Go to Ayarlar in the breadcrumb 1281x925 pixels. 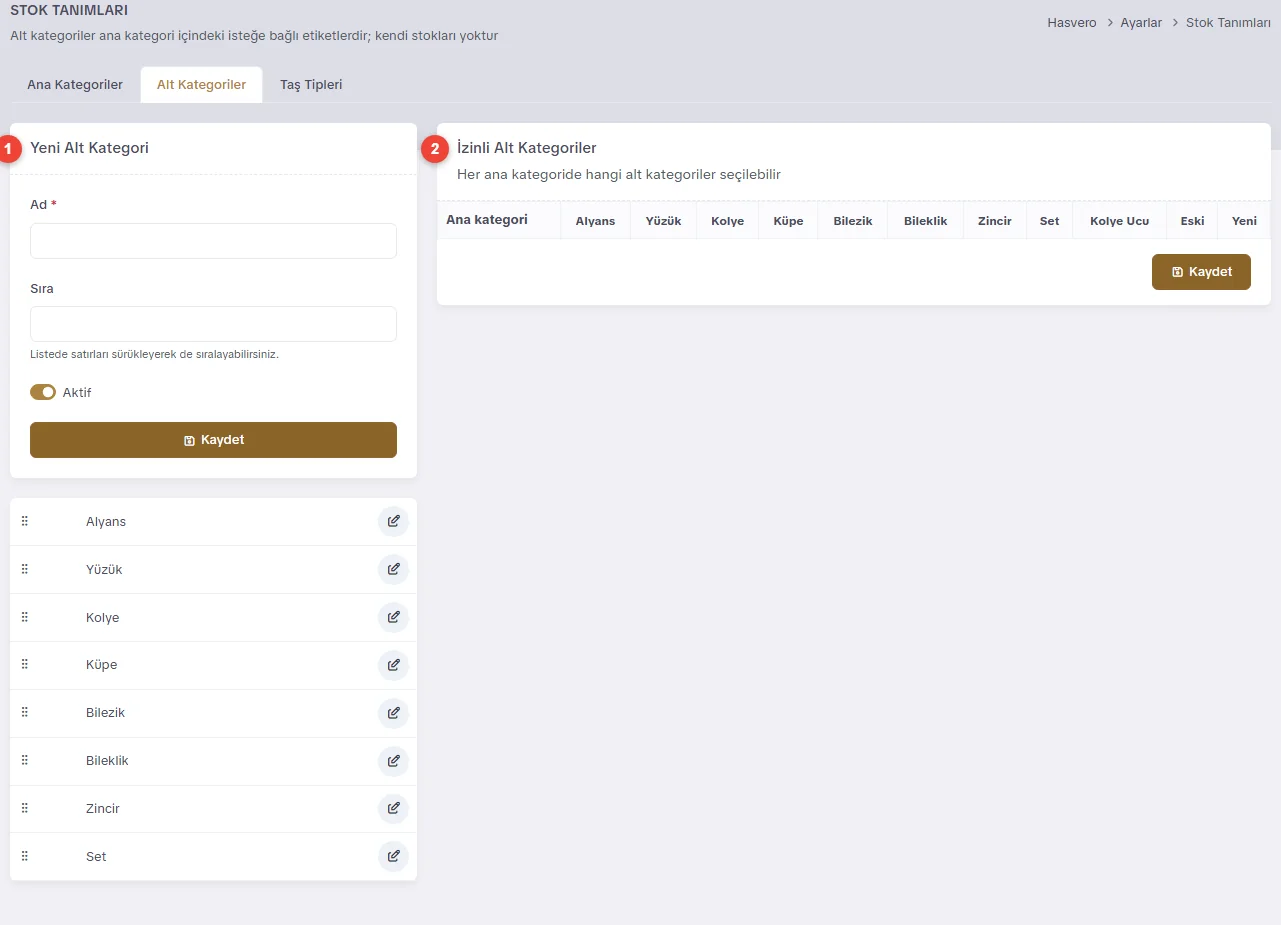1141,22
